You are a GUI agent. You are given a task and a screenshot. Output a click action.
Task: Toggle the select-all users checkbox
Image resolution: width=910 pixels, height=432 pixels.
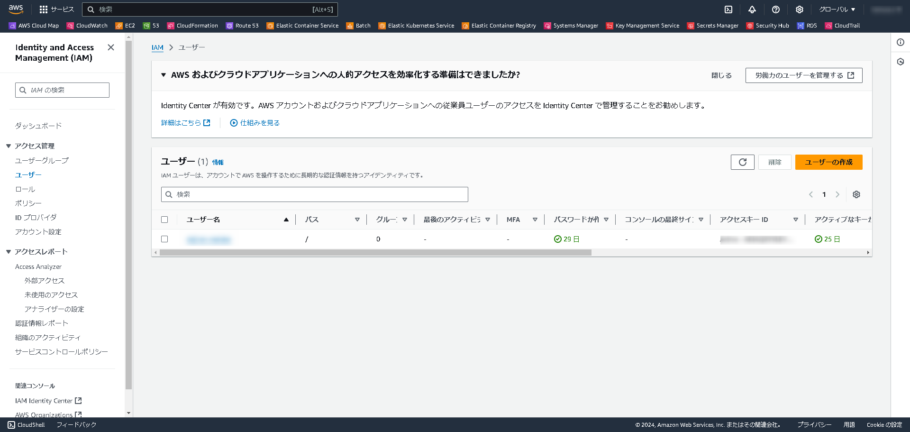(x=165, y=219)
